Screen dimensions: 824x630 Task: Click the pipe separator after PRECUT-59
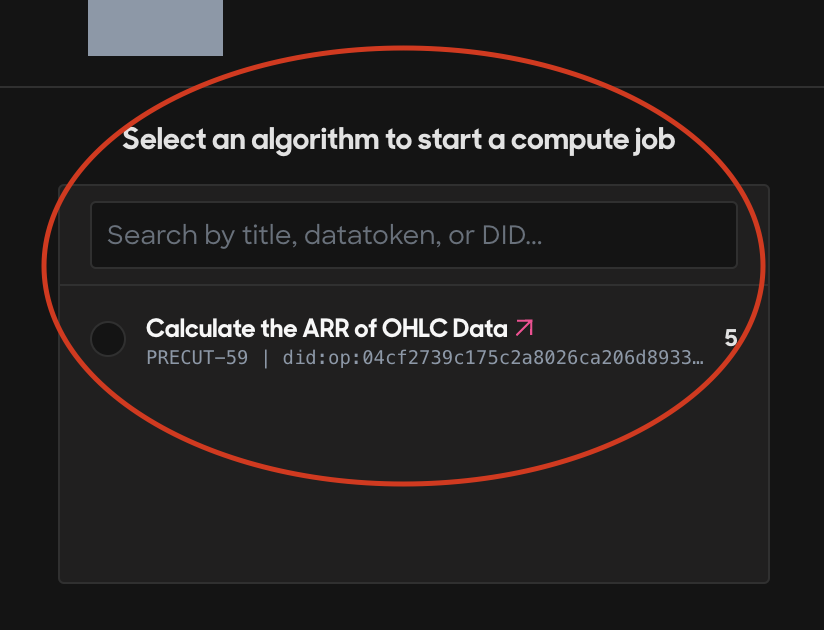[x=265, y=358]
